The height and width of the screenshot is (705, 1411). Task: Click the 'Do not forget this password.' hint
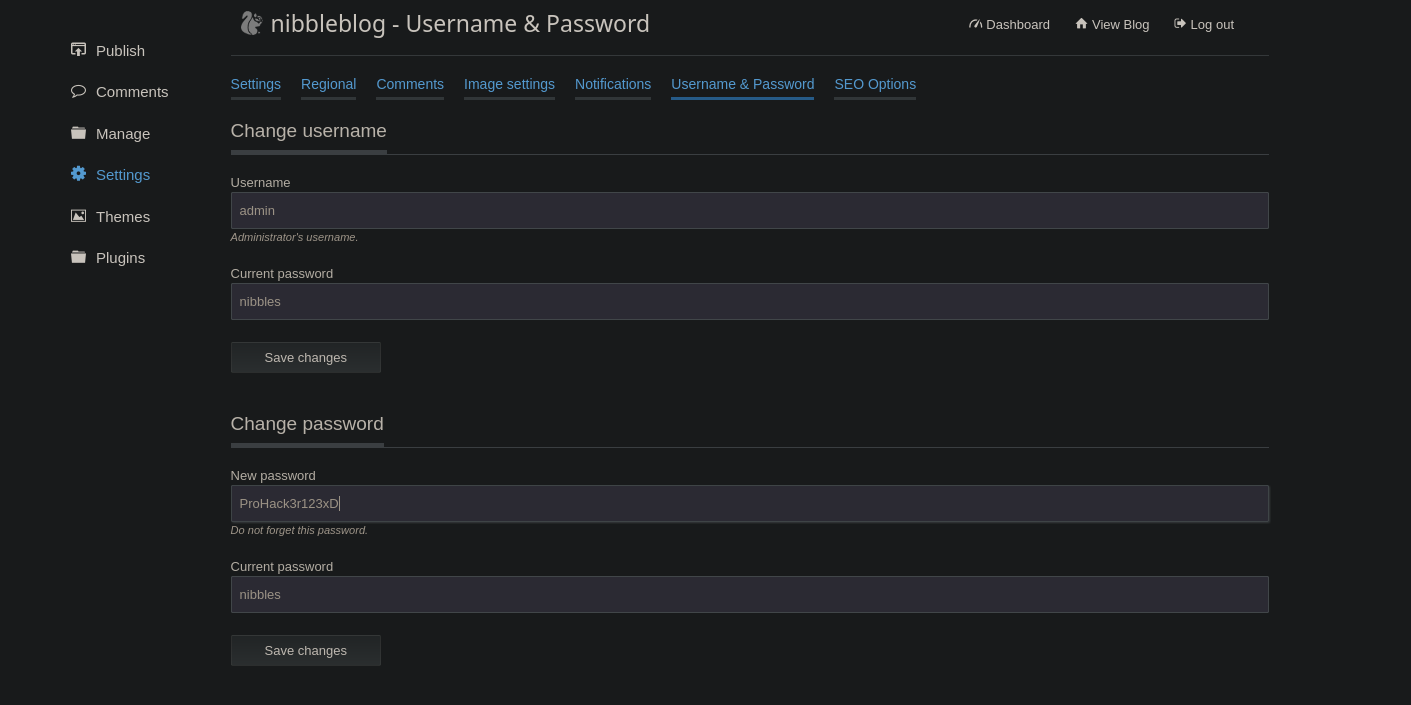click(x=299, y=530)
